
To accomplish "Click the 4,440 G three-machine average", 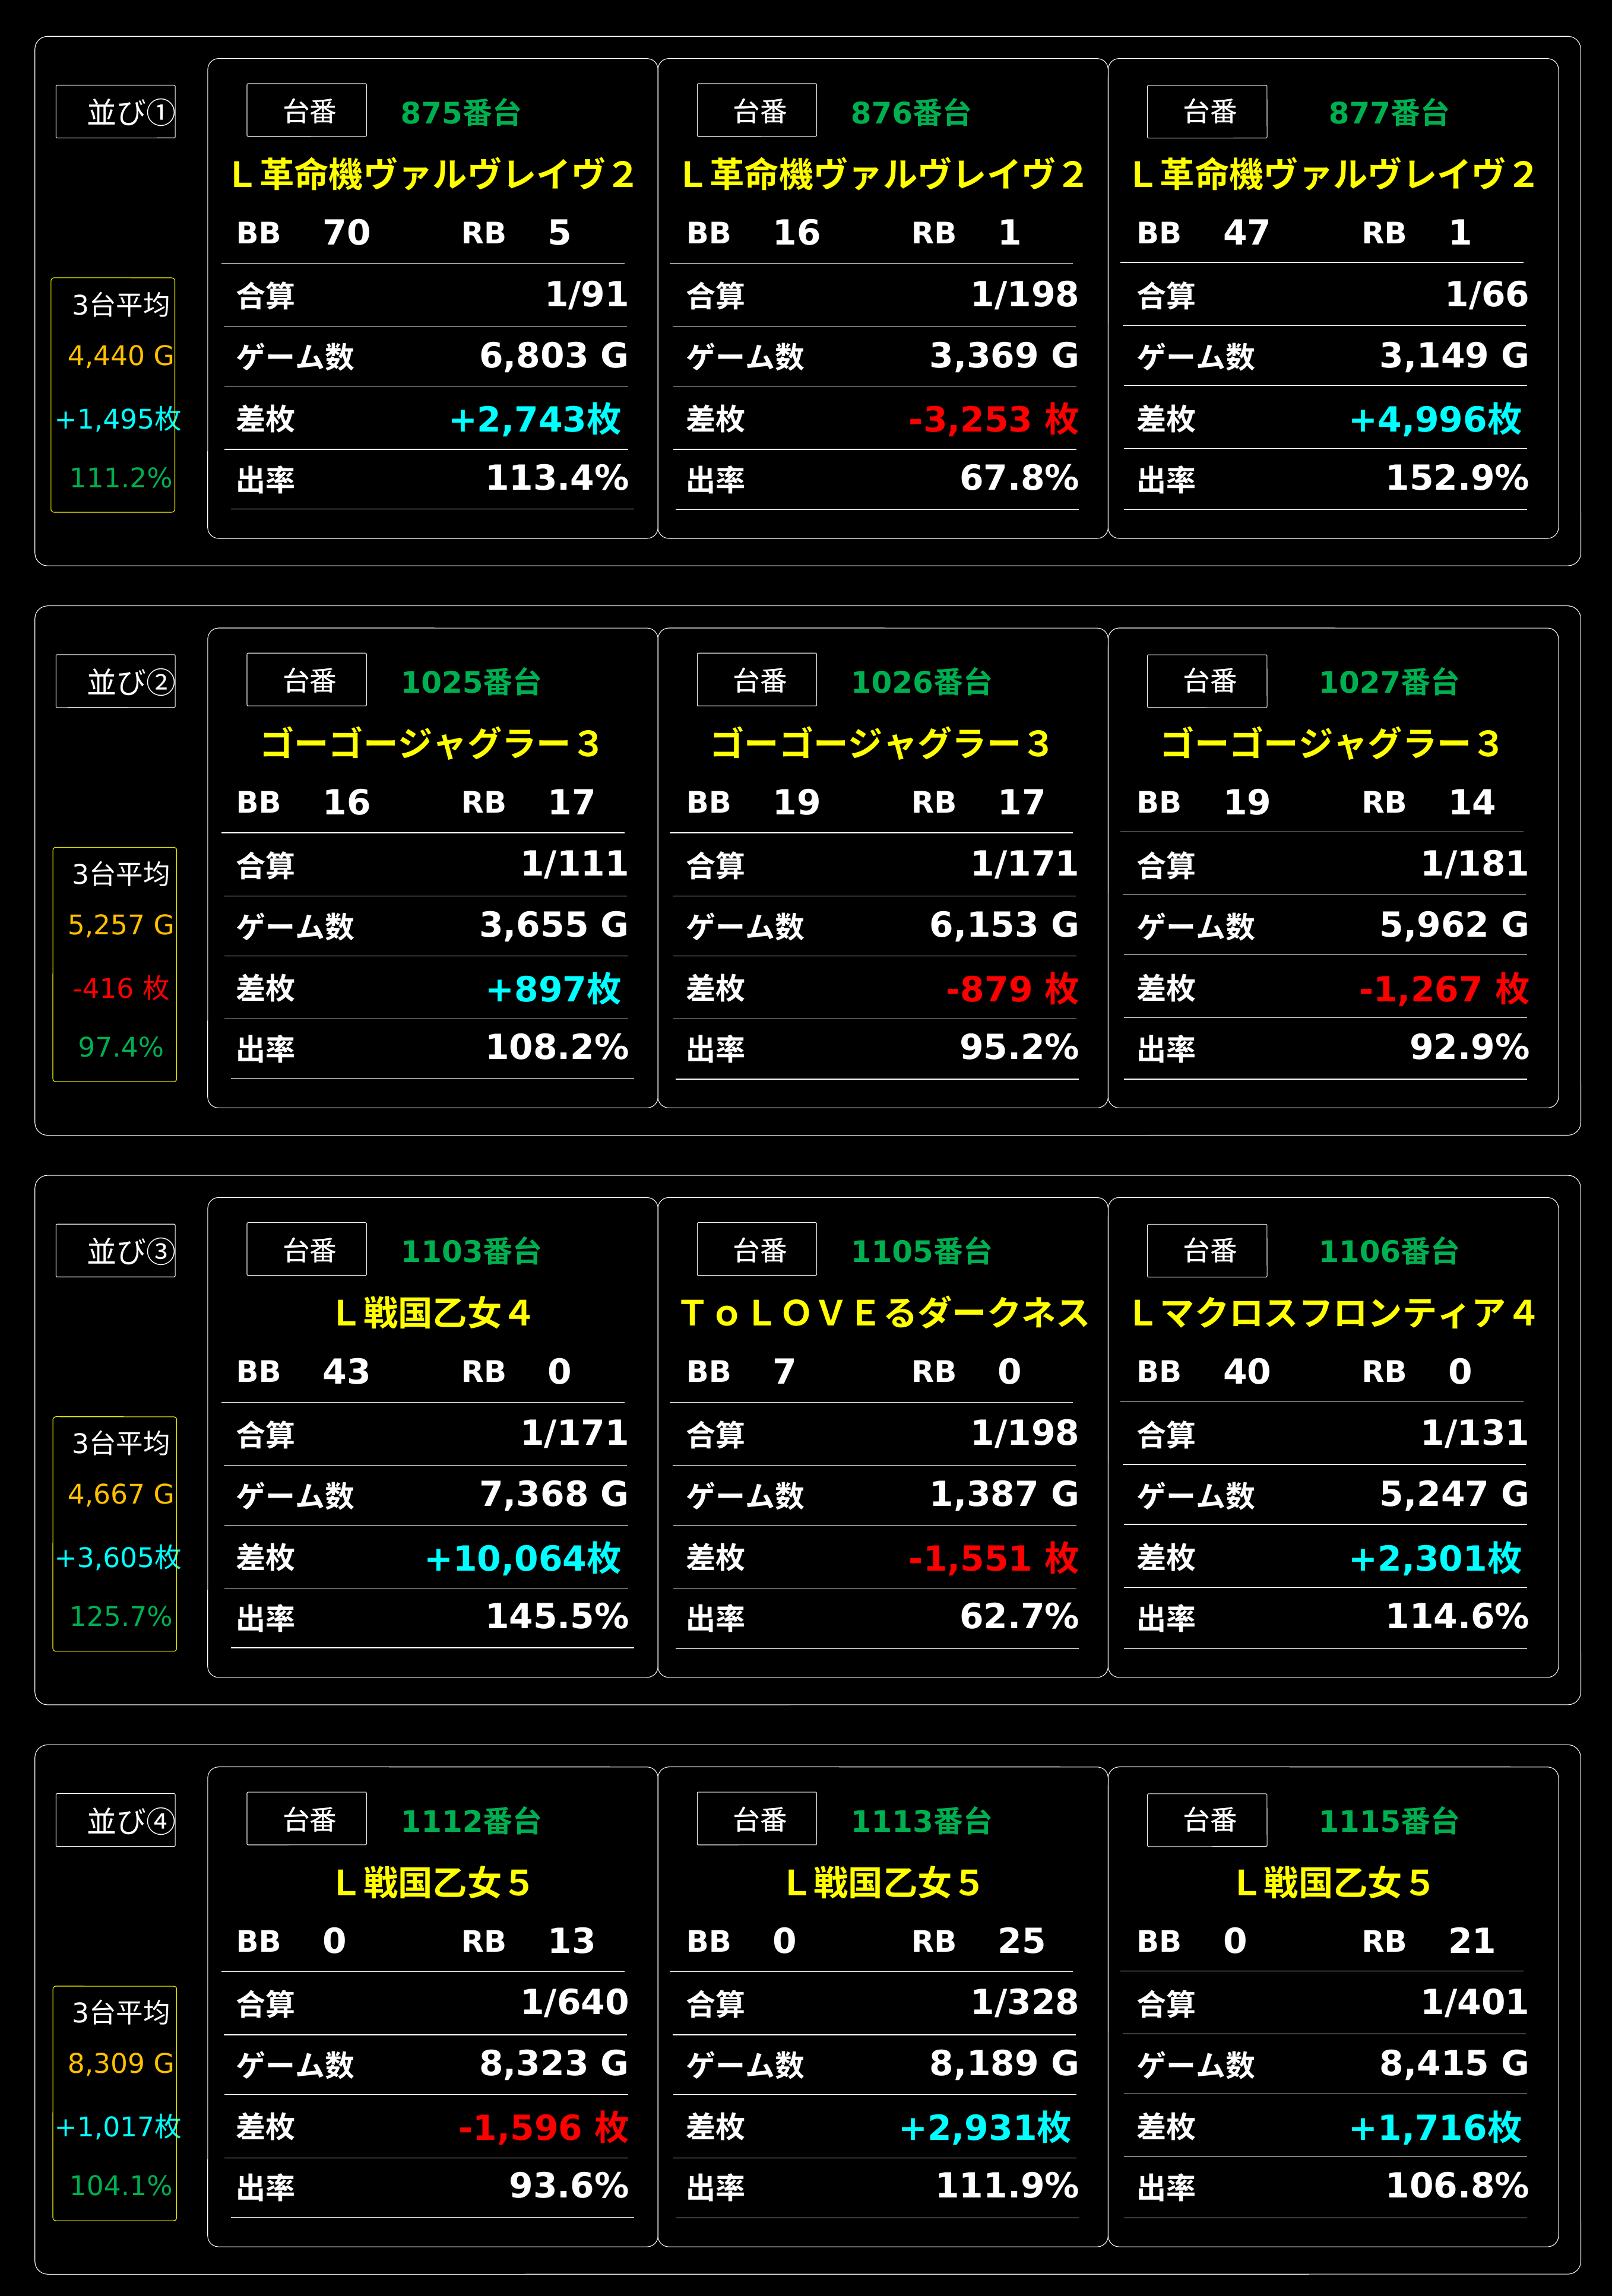I will (x=120, y=355).
